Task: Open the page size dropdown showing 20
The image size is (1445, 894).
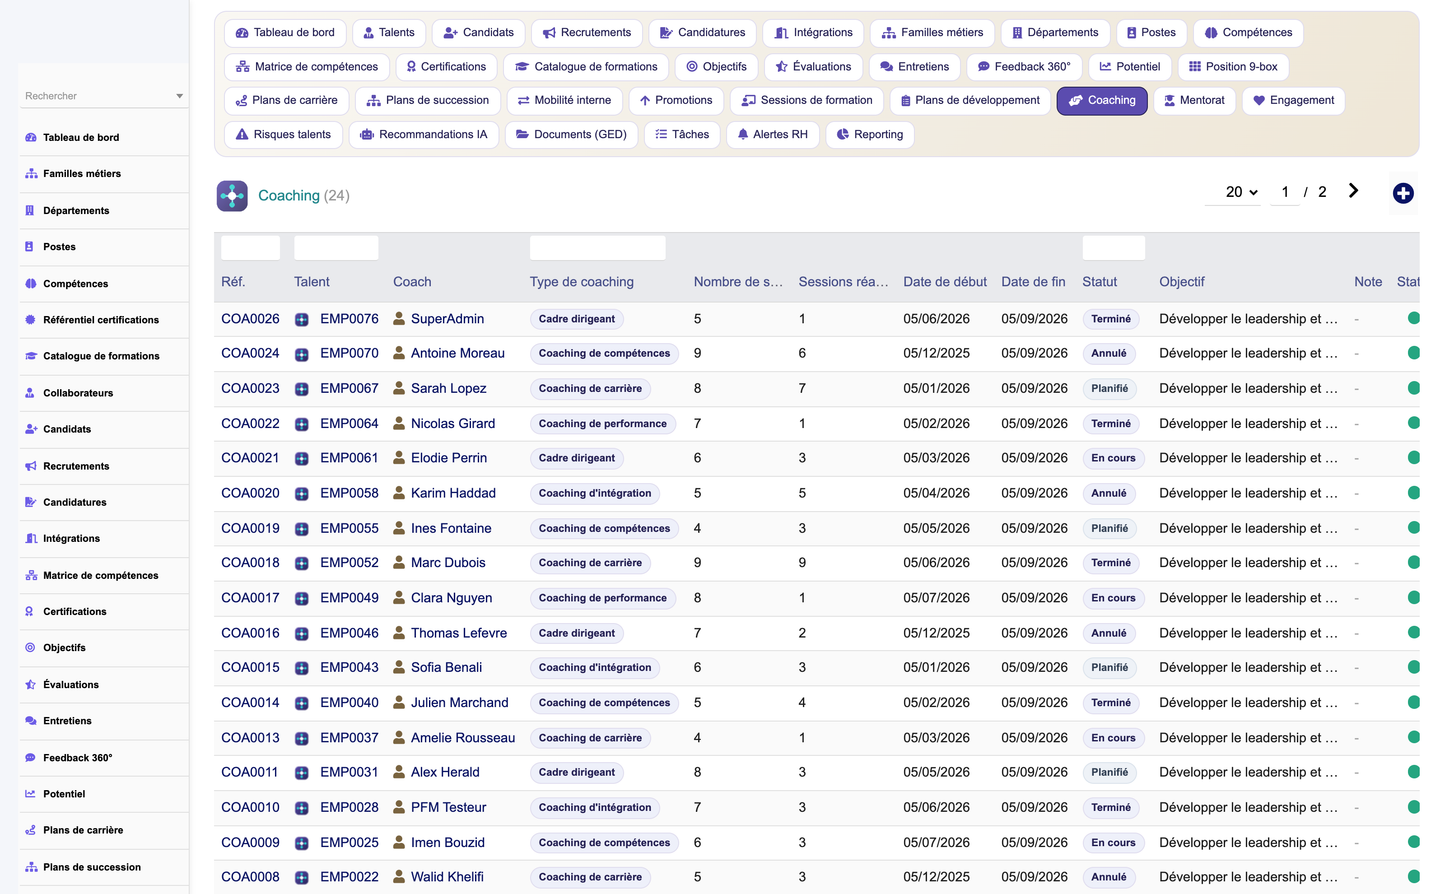Action: (1241, 192)
